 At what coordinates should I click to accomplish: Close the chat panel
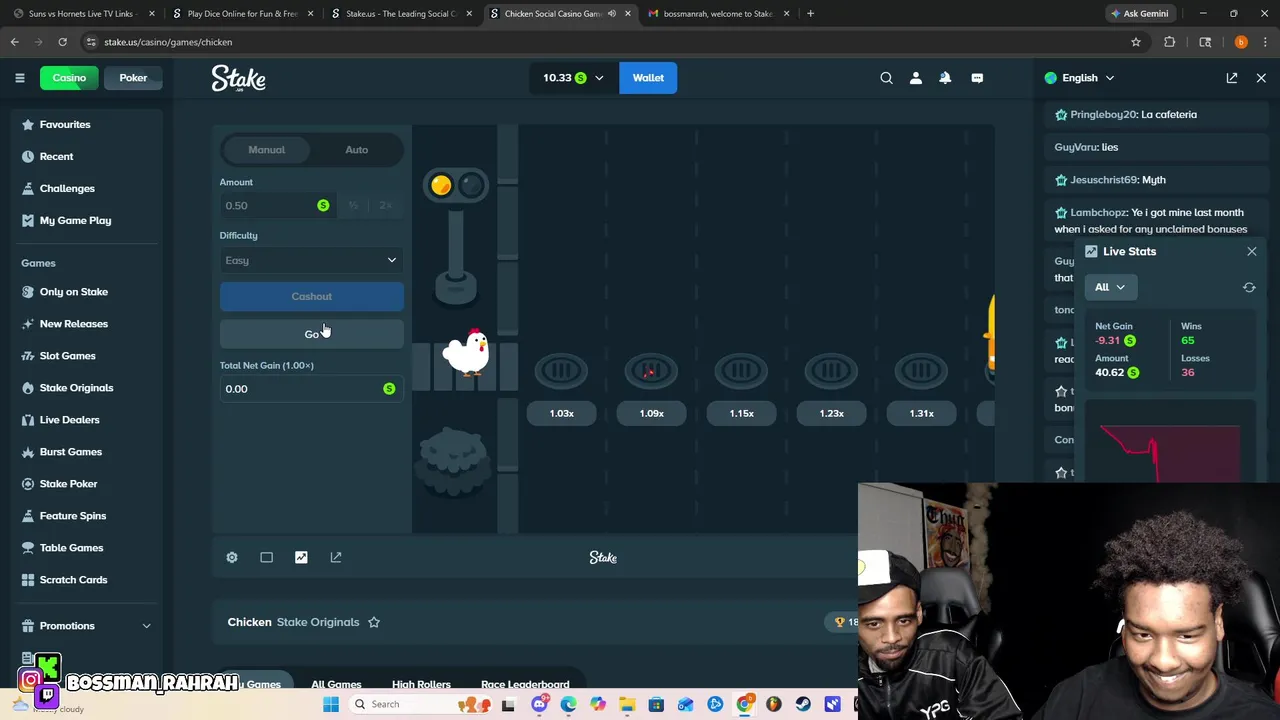(1261, 78)
